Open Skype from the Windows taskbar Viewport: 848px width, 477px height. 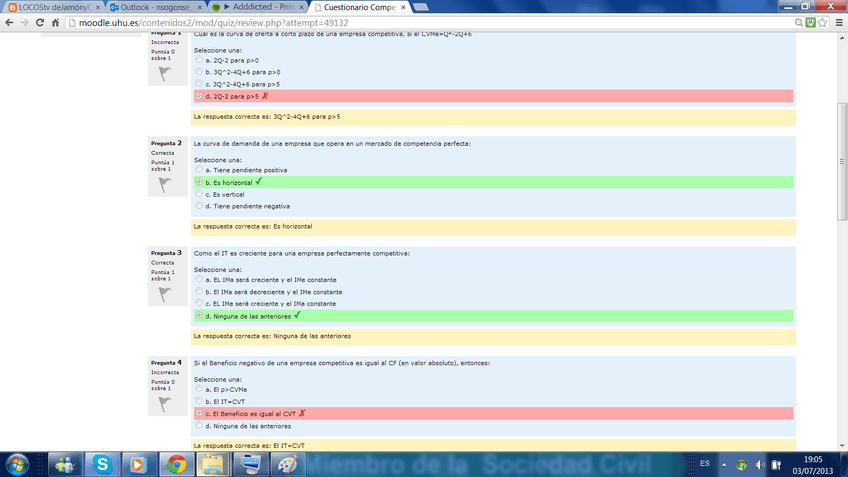(102, 464)
